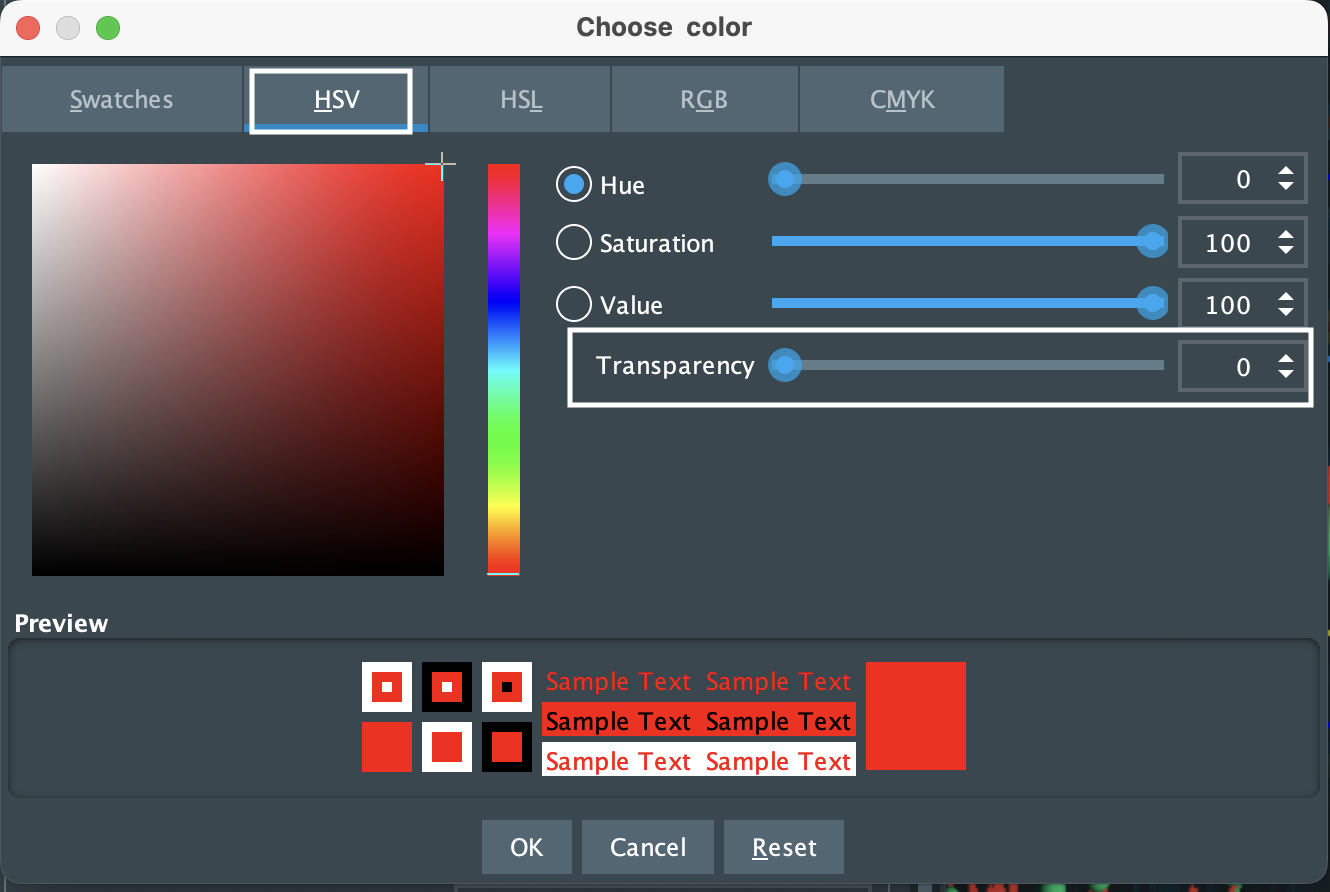Click the large red preview swatch

pos(915,716)
